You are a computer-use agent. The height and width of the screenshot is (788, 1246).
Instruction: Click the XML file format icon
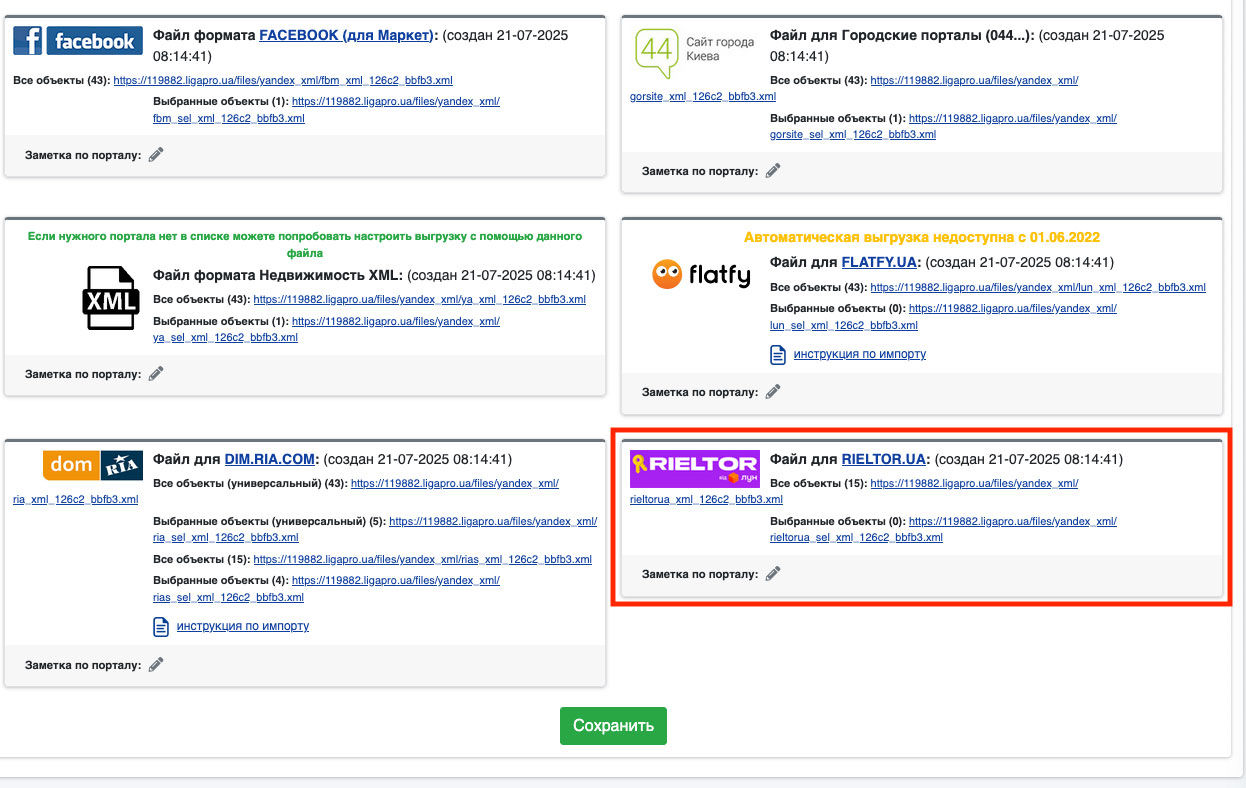coord(109,297)
